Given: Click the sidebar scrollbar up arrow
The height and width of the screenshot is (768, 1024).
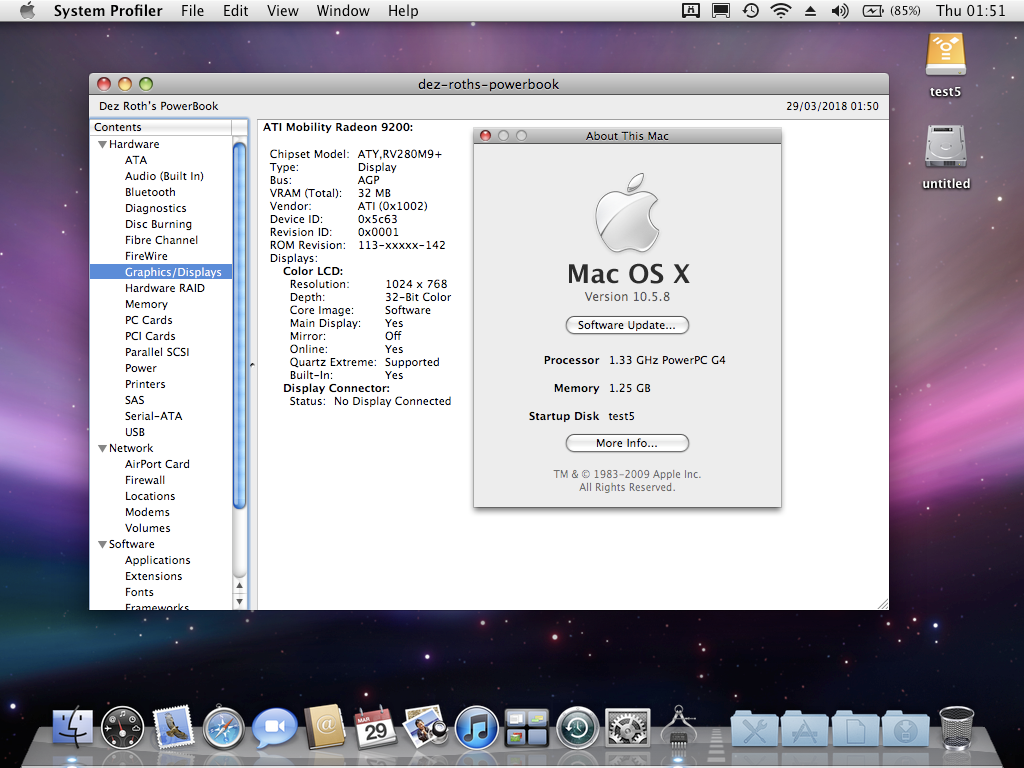Looking at the screenshot, I should click(x=240, y=586).
